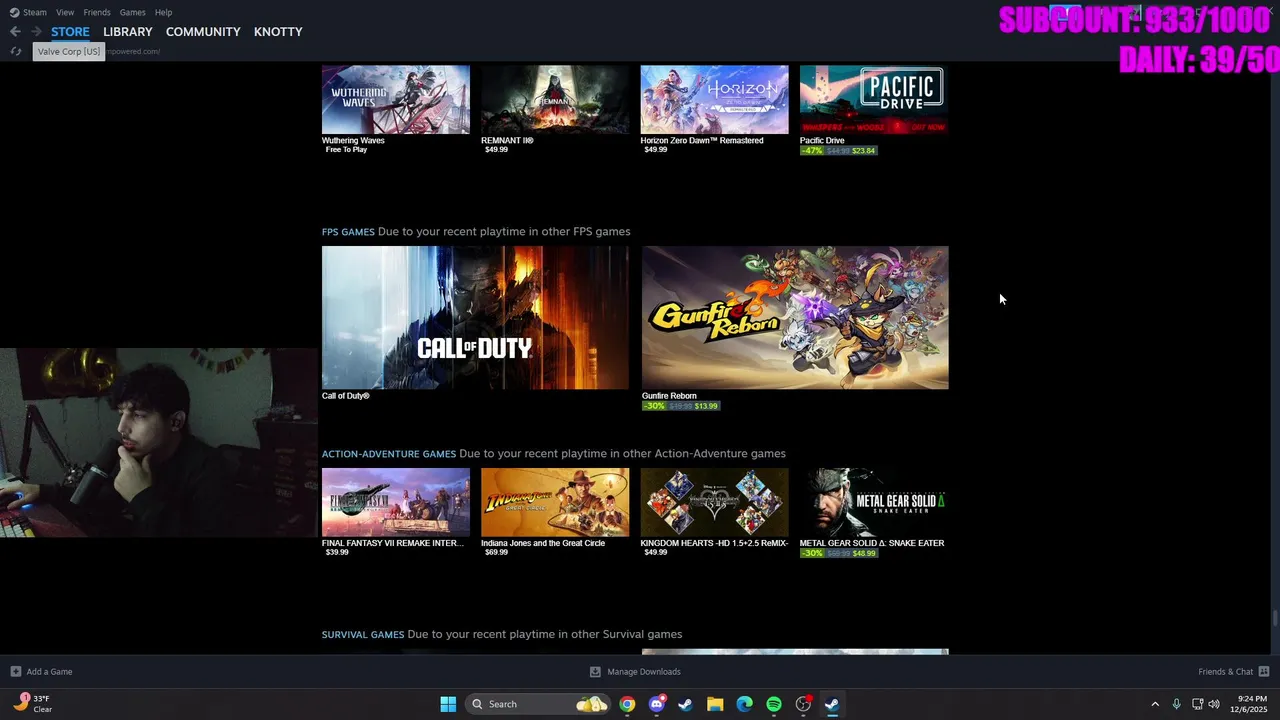Open Indiana Jones and the Great Circle thumbnail
This screenshot has width=1280, height=720.
(555, 502)
